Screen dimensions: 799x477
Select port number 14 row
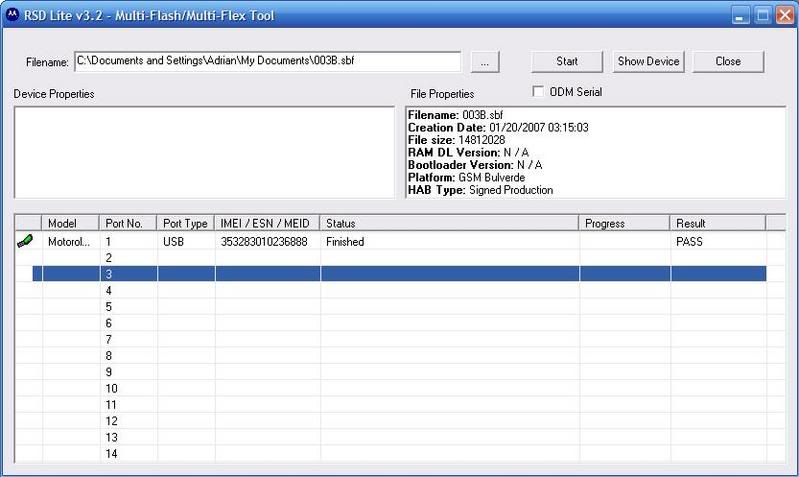(x=400, y=454)
